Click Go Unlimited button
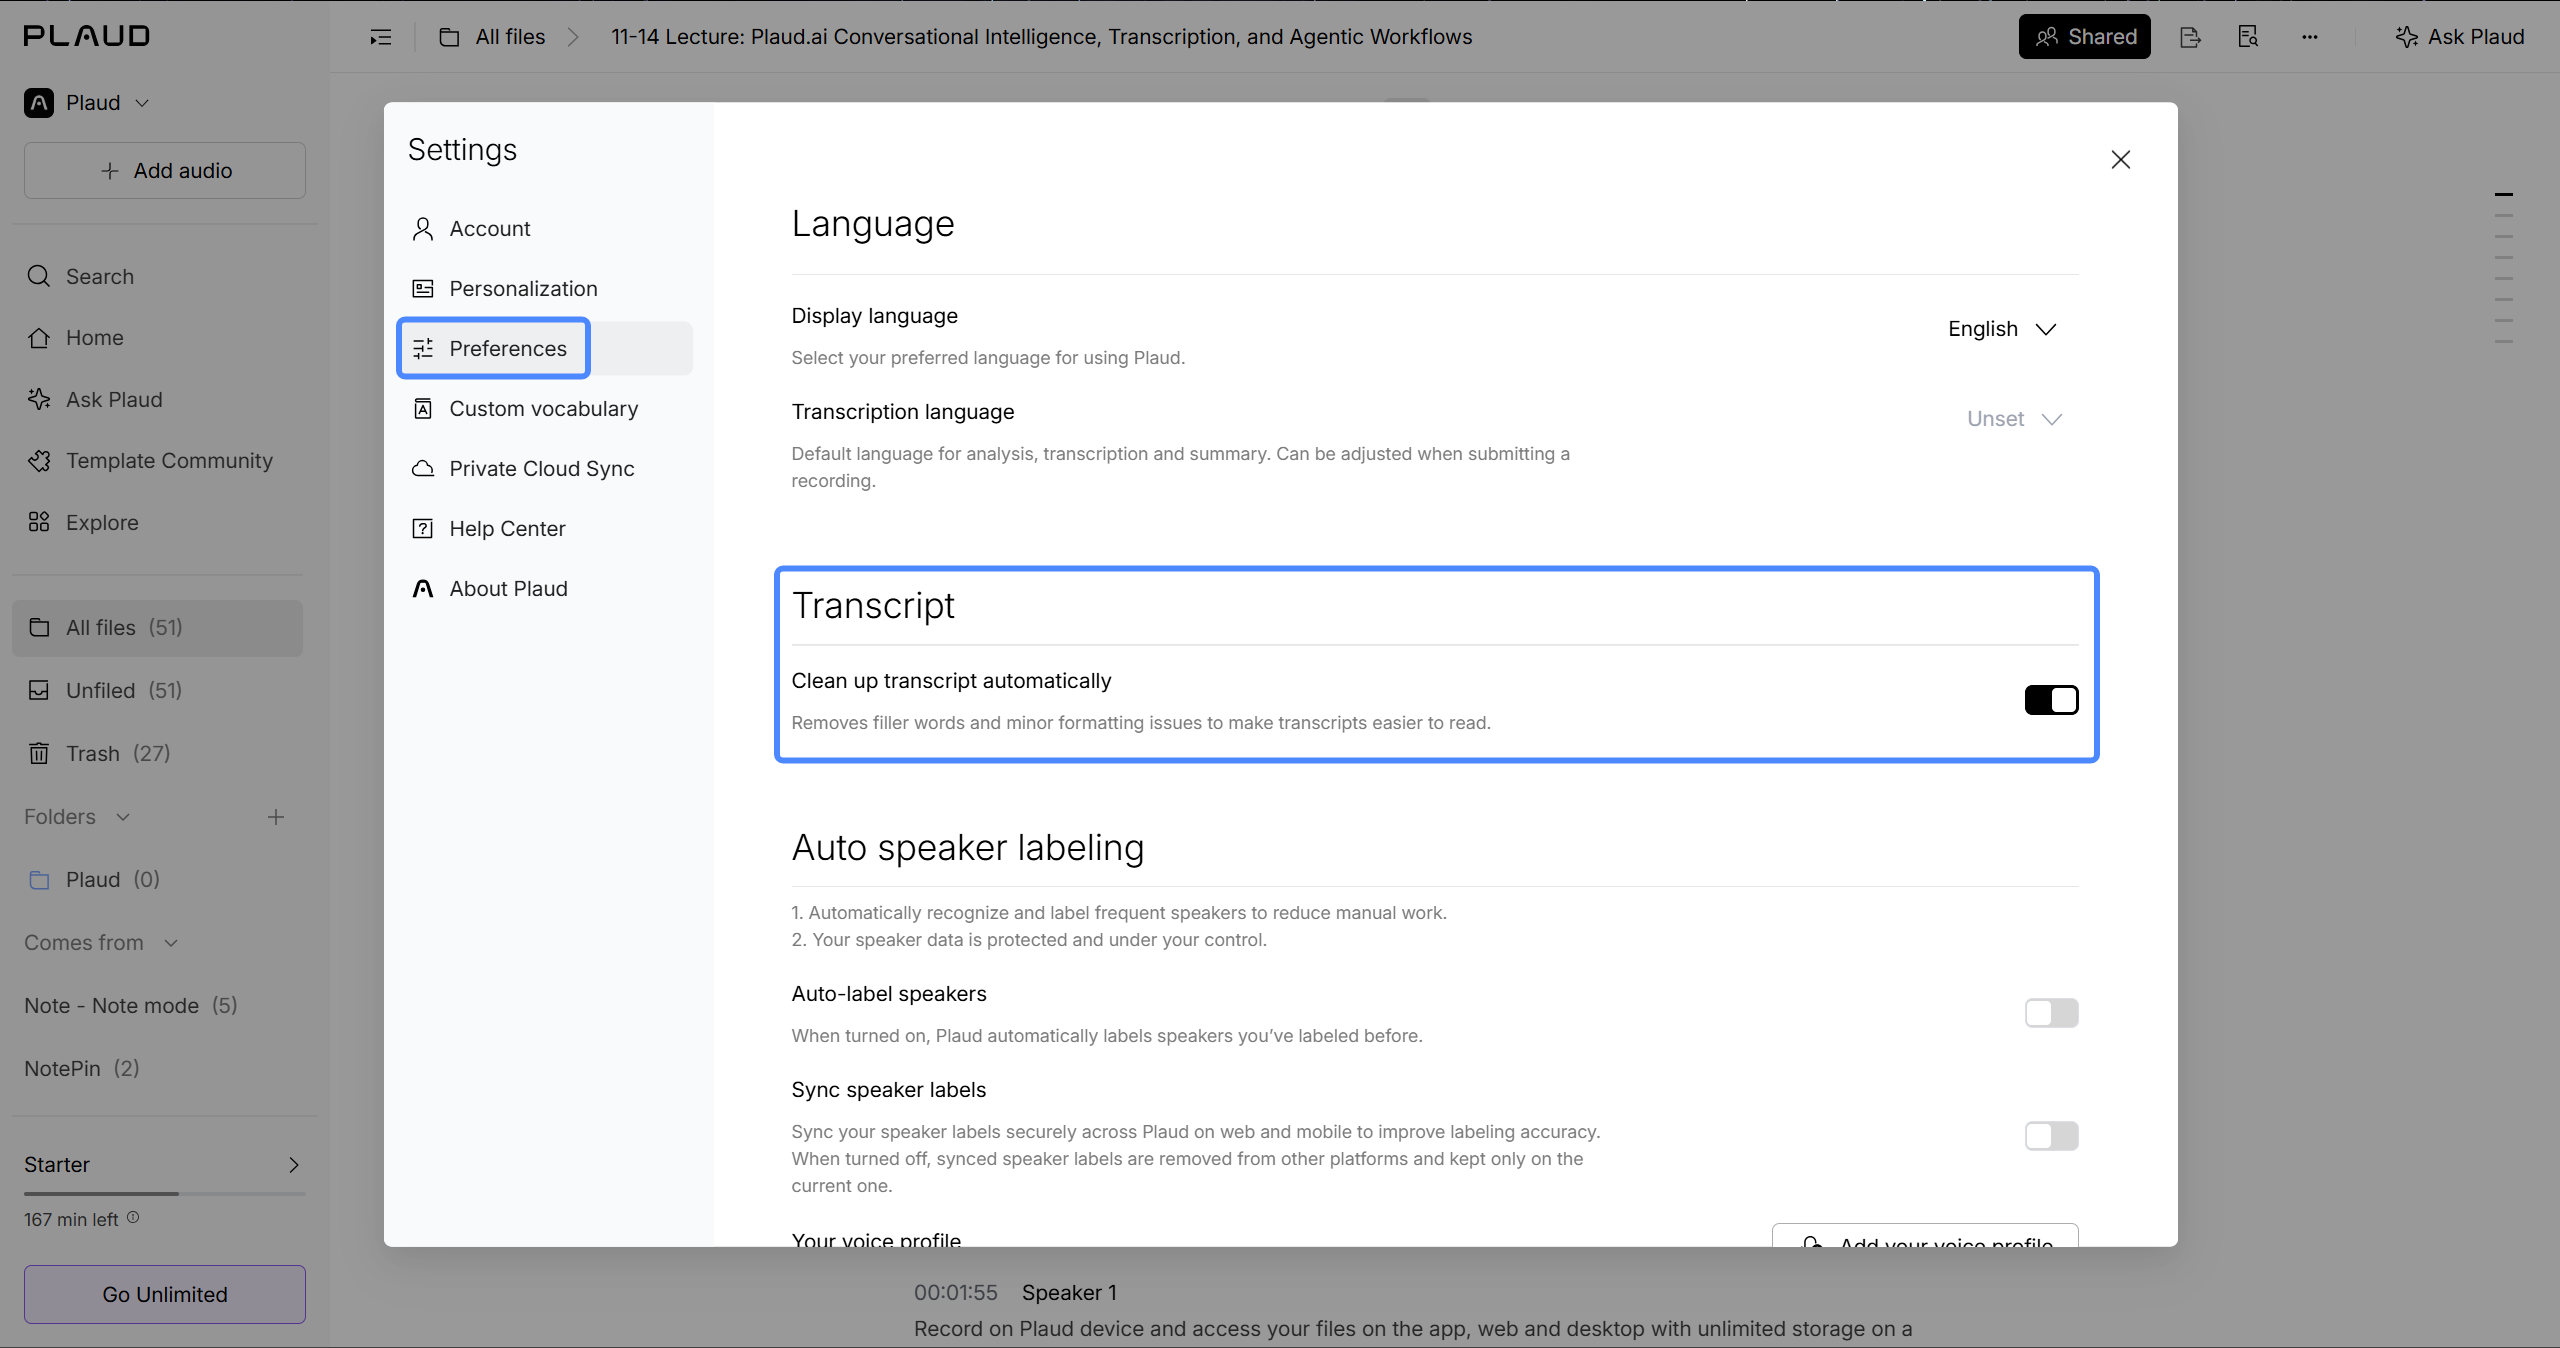The height and width of the screenshot is (1348, 2560). pyautogui.click(x=165, y=1295)
